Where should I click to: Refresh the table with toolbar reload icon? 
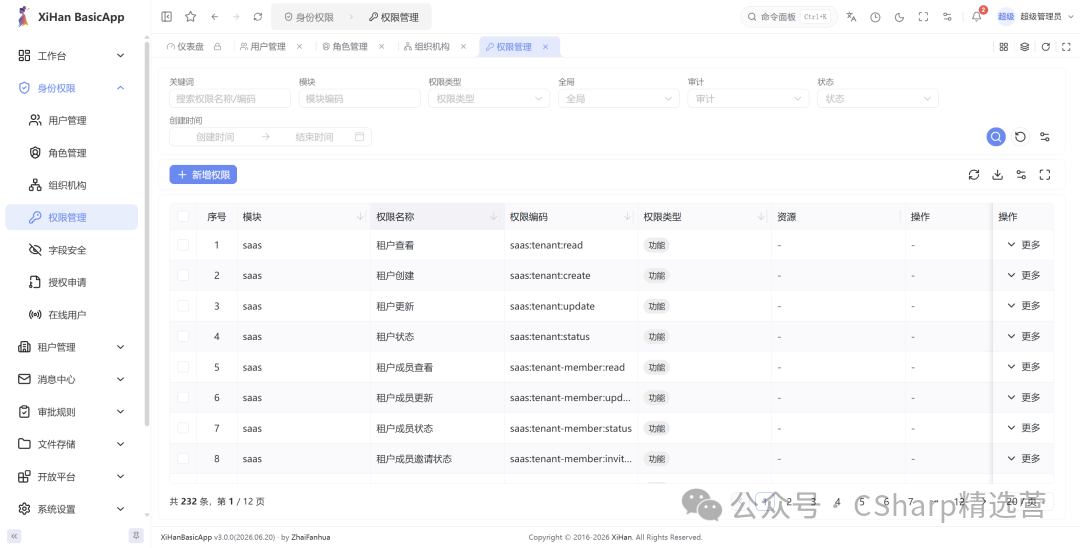pyautogui.click(x=974, y=175)
